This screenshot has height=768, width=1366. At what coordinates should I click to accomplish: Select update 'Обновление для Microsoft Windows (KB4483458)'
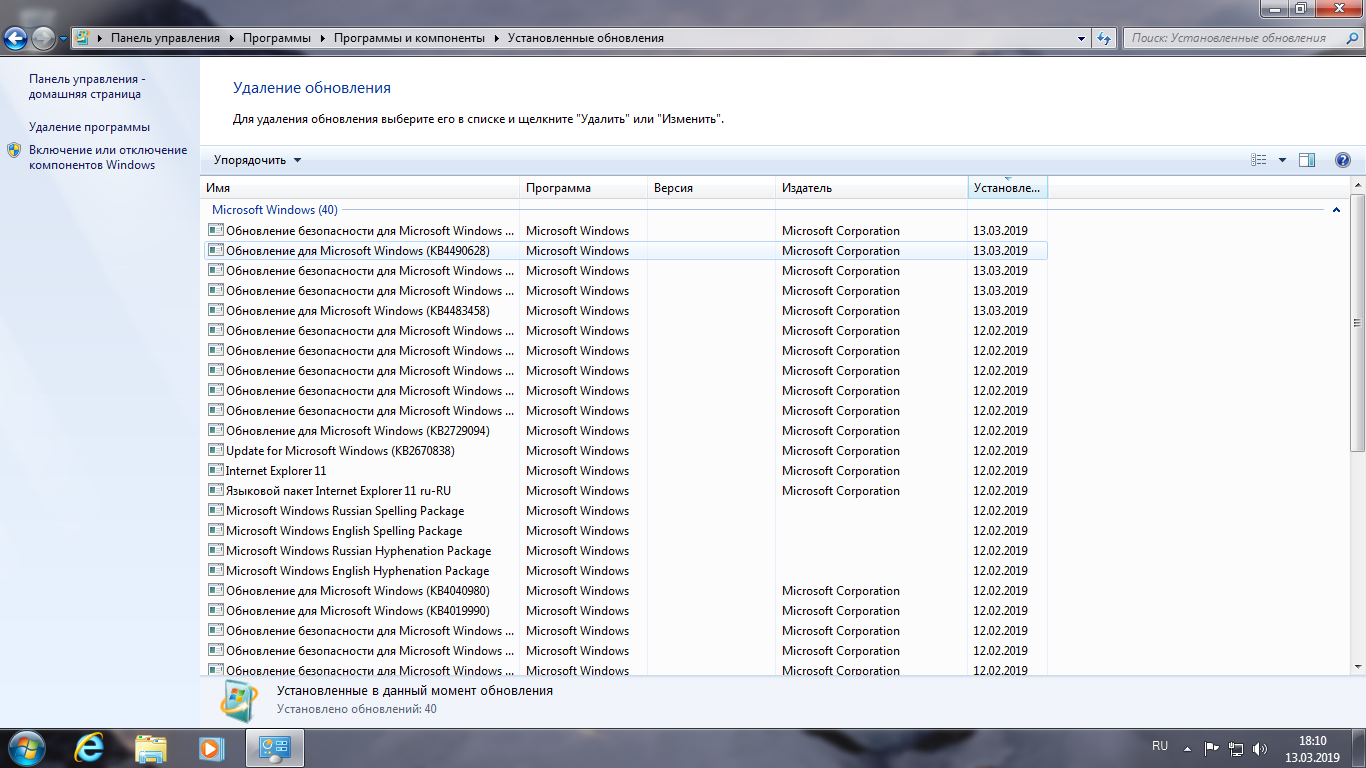click(626, 311)
